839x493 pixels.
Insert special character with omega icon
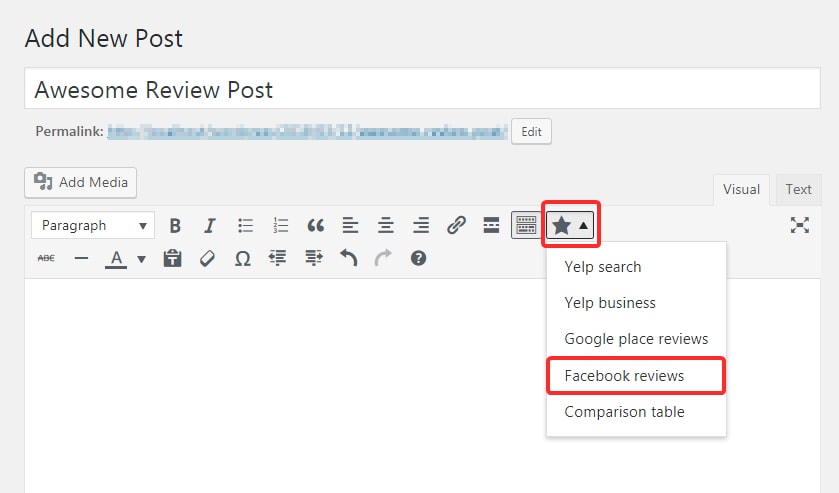coord(242,259)
